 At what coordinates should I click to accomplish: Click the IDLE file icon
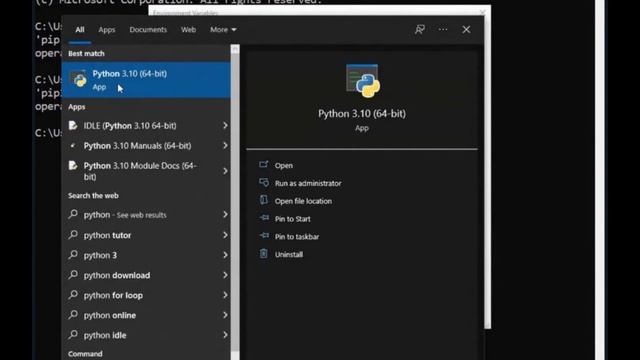point(73,125)
